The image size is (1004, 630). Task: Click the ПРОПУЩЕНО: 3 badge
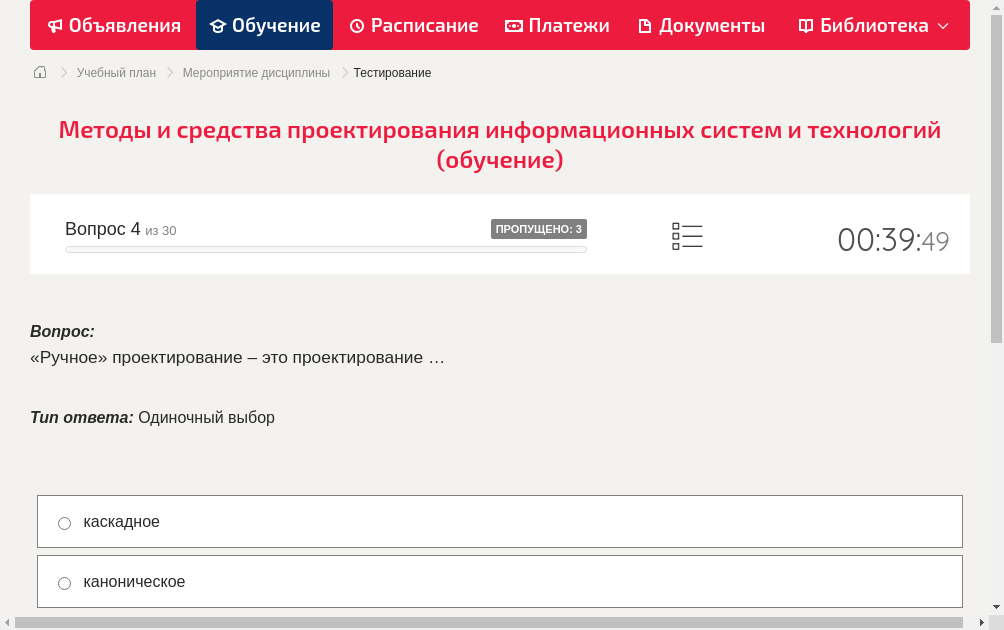point(539,228)
